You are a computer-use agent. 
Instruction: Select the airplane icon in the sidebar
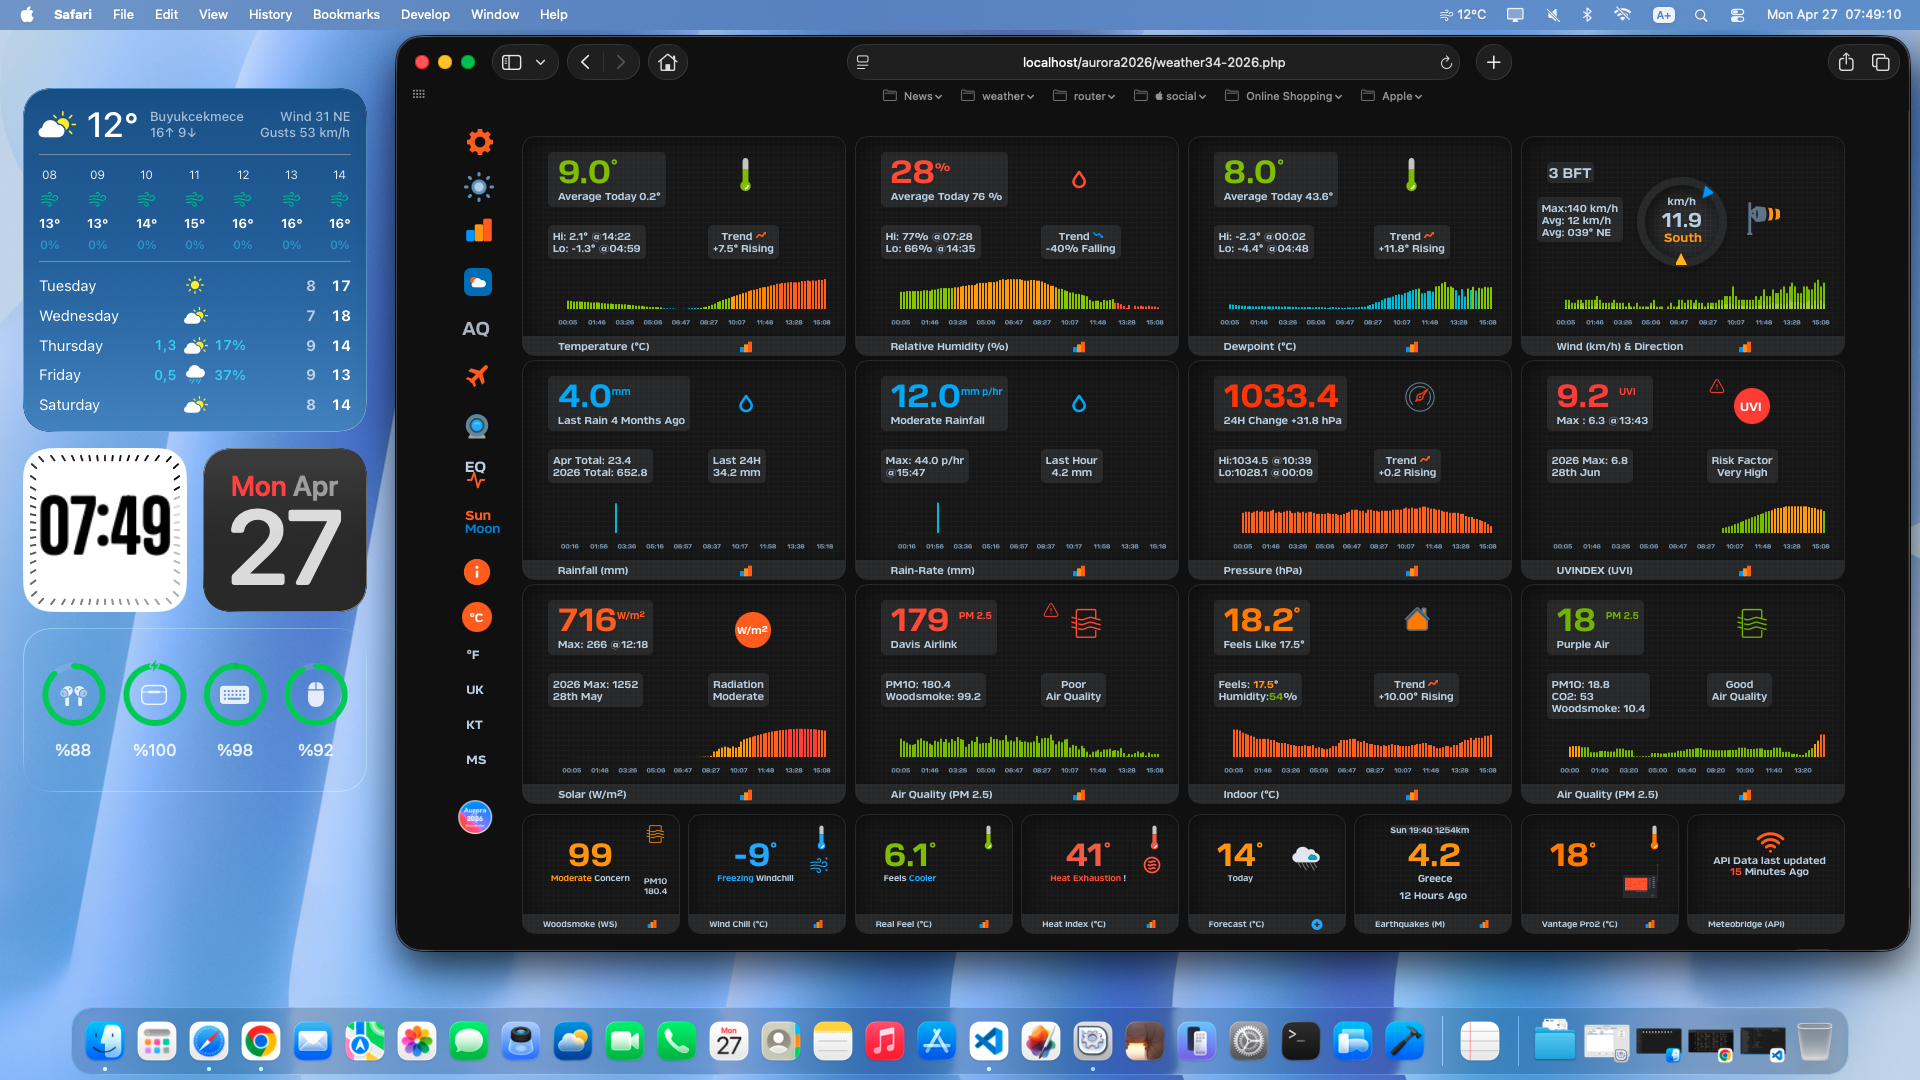478,375
